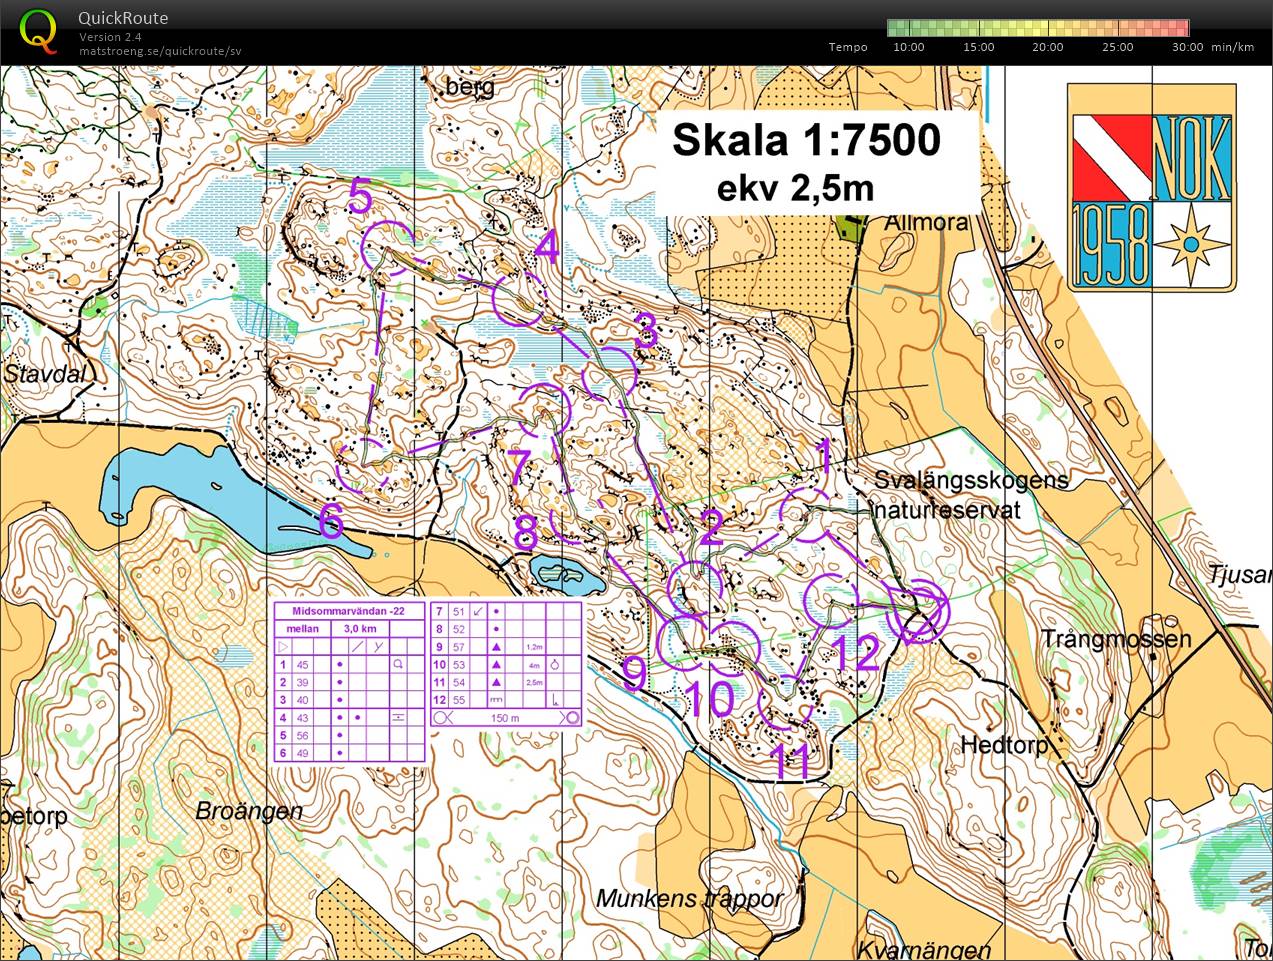This screenshot has width=1273, height=961.
Task: Click control code 49 in description table
Action: [302, 753]
